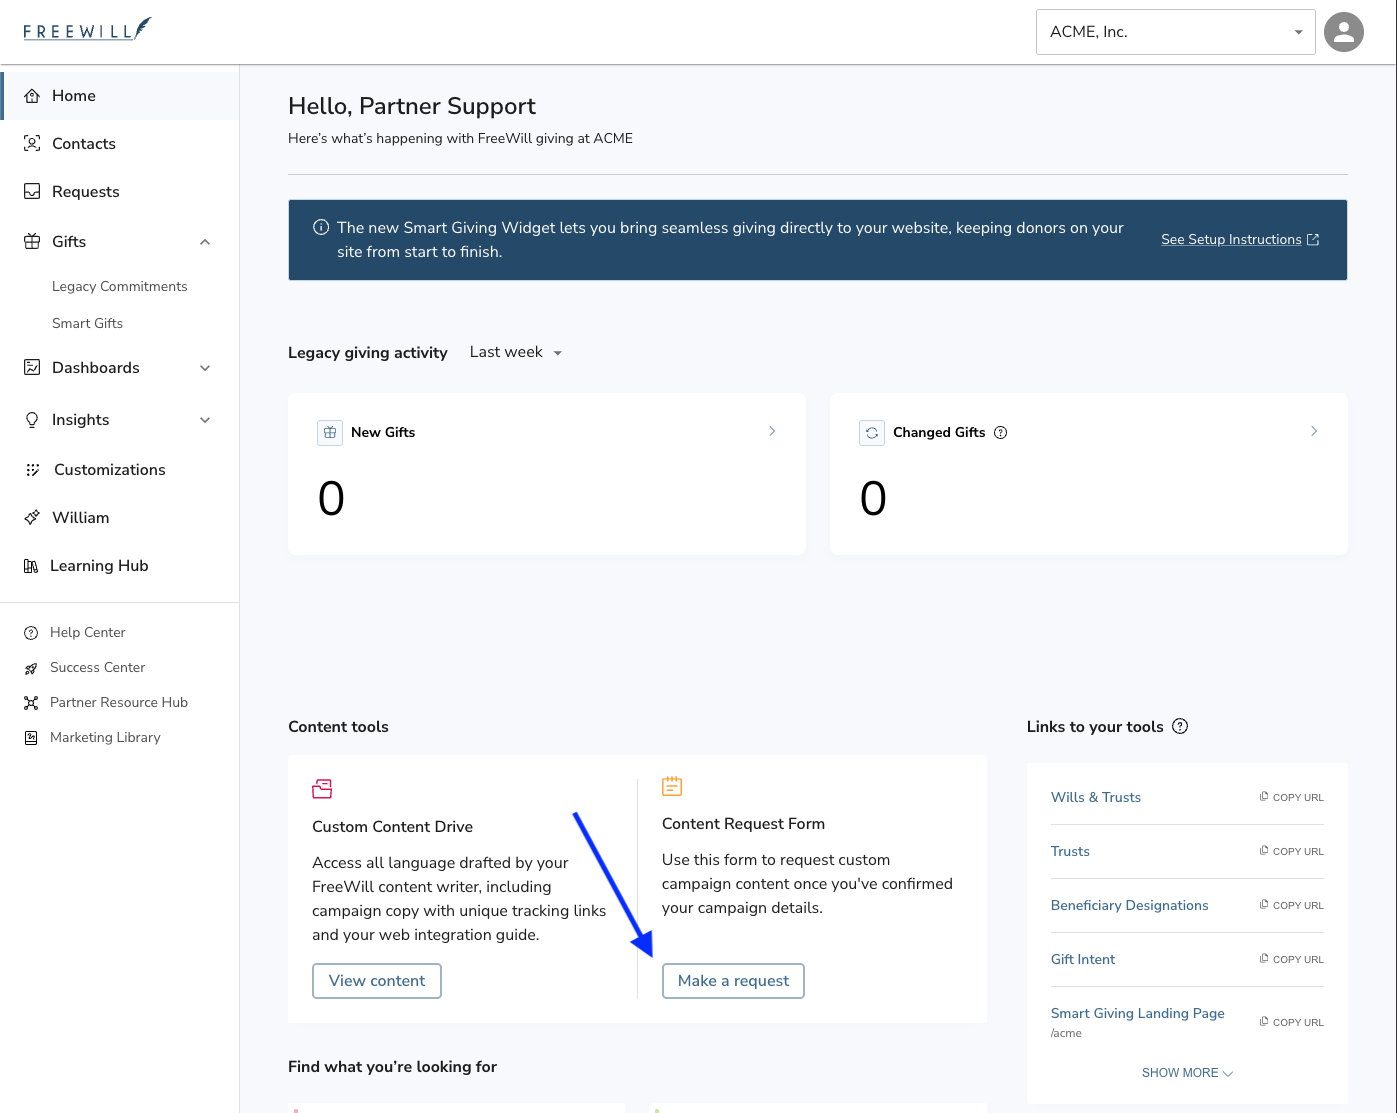This screenshot has height=1113, width=1397.
Task: Click the Changed Gifts help tooltip icon
Action: coord(1001,433)
